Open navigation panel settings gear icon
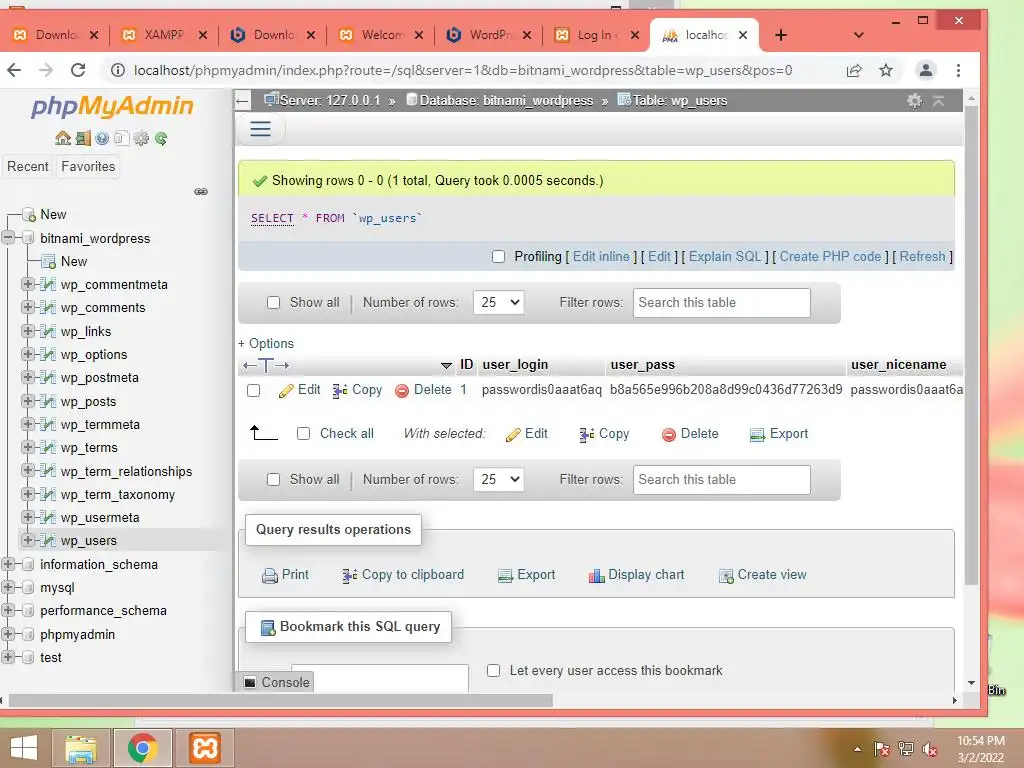Image resolution: width=1024 pixels, height=768 pixels. [x=141, y=138]
